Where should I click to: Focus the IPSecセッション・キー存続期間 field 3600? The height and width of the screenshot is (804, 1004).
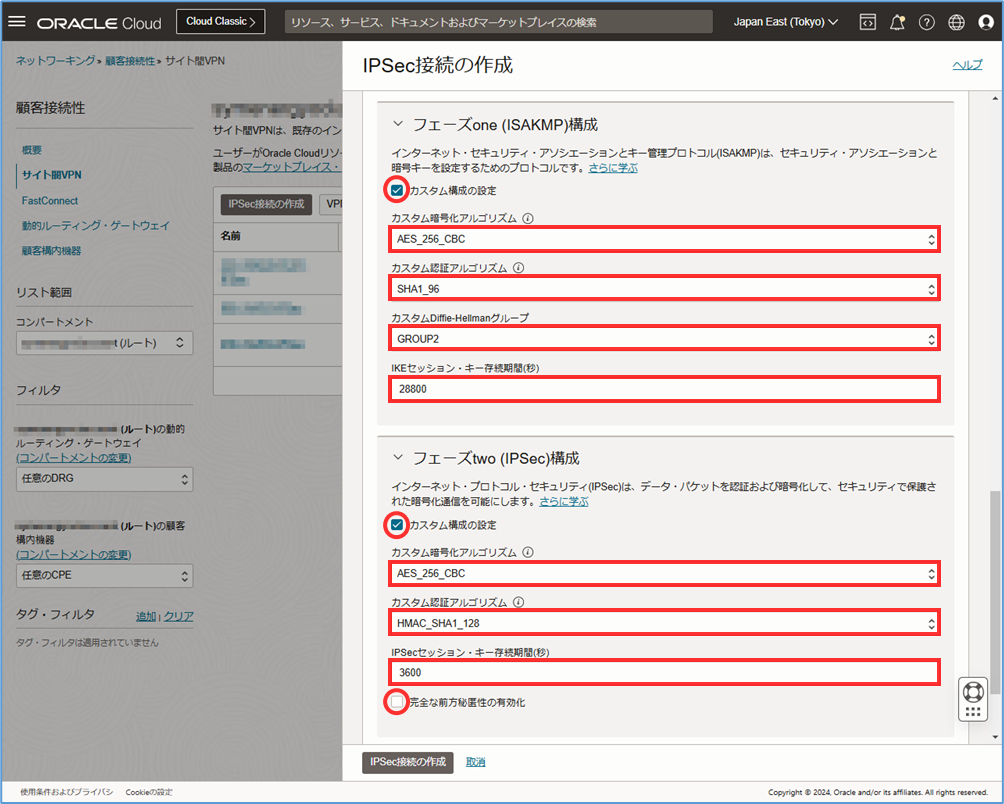pos(665,672)
